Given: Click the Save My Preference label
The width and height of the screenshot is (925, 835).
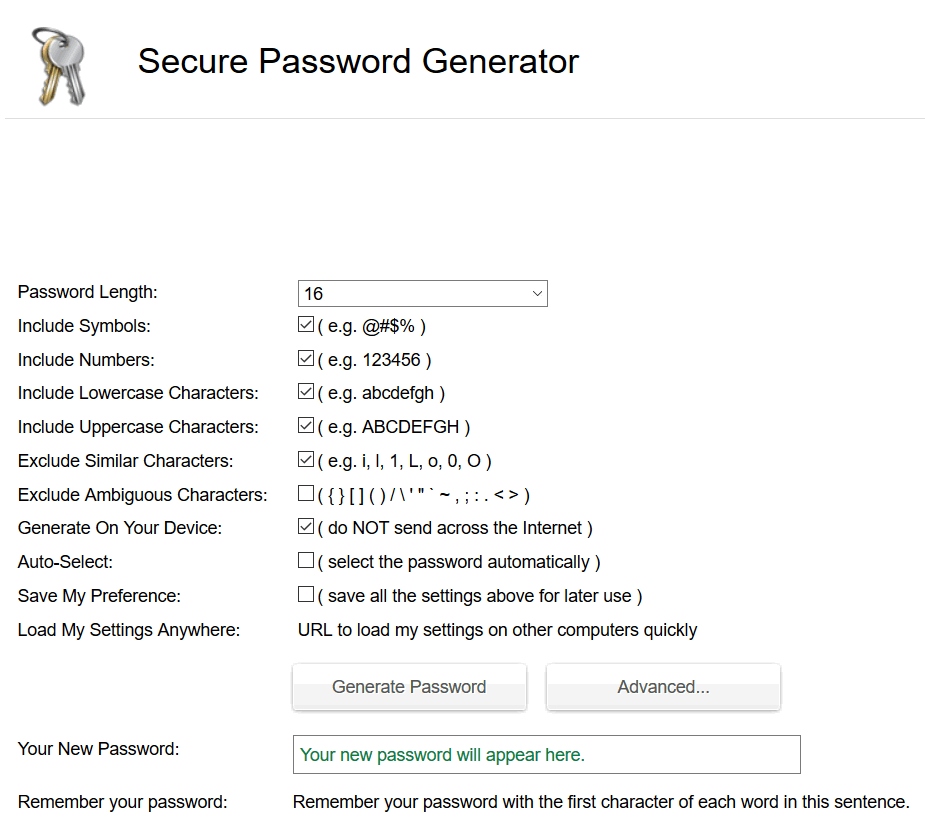Looking at the screenshot, I should [x=99, y=596].
